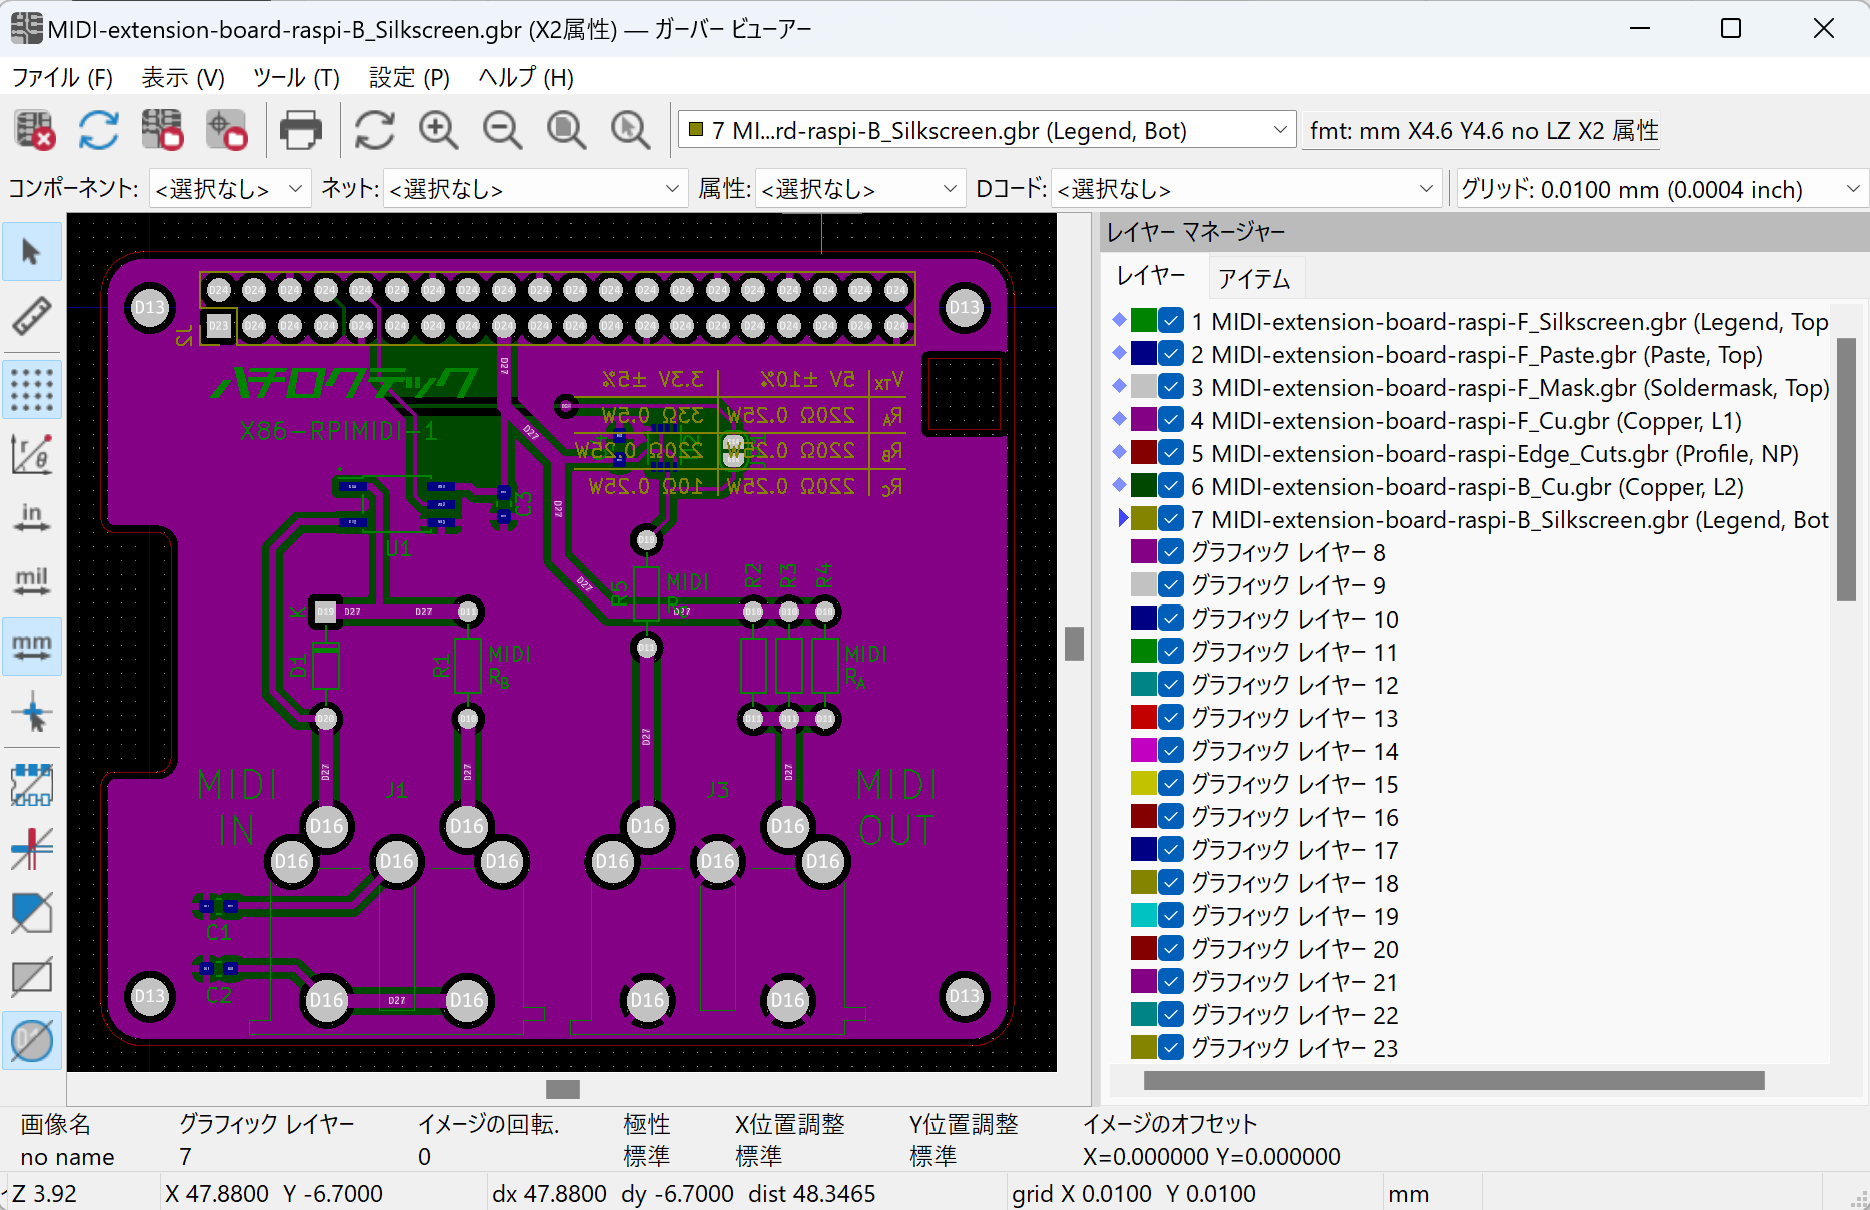This screenshot has height=1210, width=1870.
Task: Switch to the アイテム tab
Action: 1254,279
